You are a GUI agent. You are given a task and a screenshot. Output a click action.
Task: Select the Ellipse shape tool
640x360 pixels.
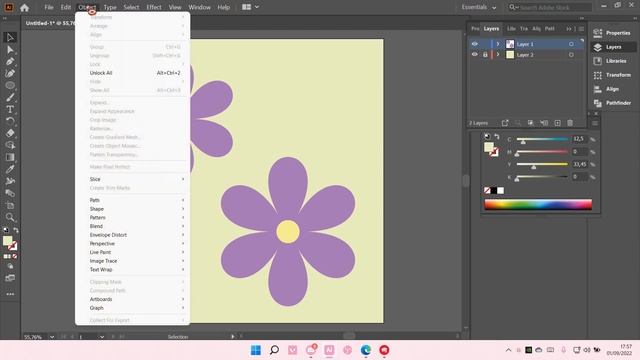click(x=10, y=85)
